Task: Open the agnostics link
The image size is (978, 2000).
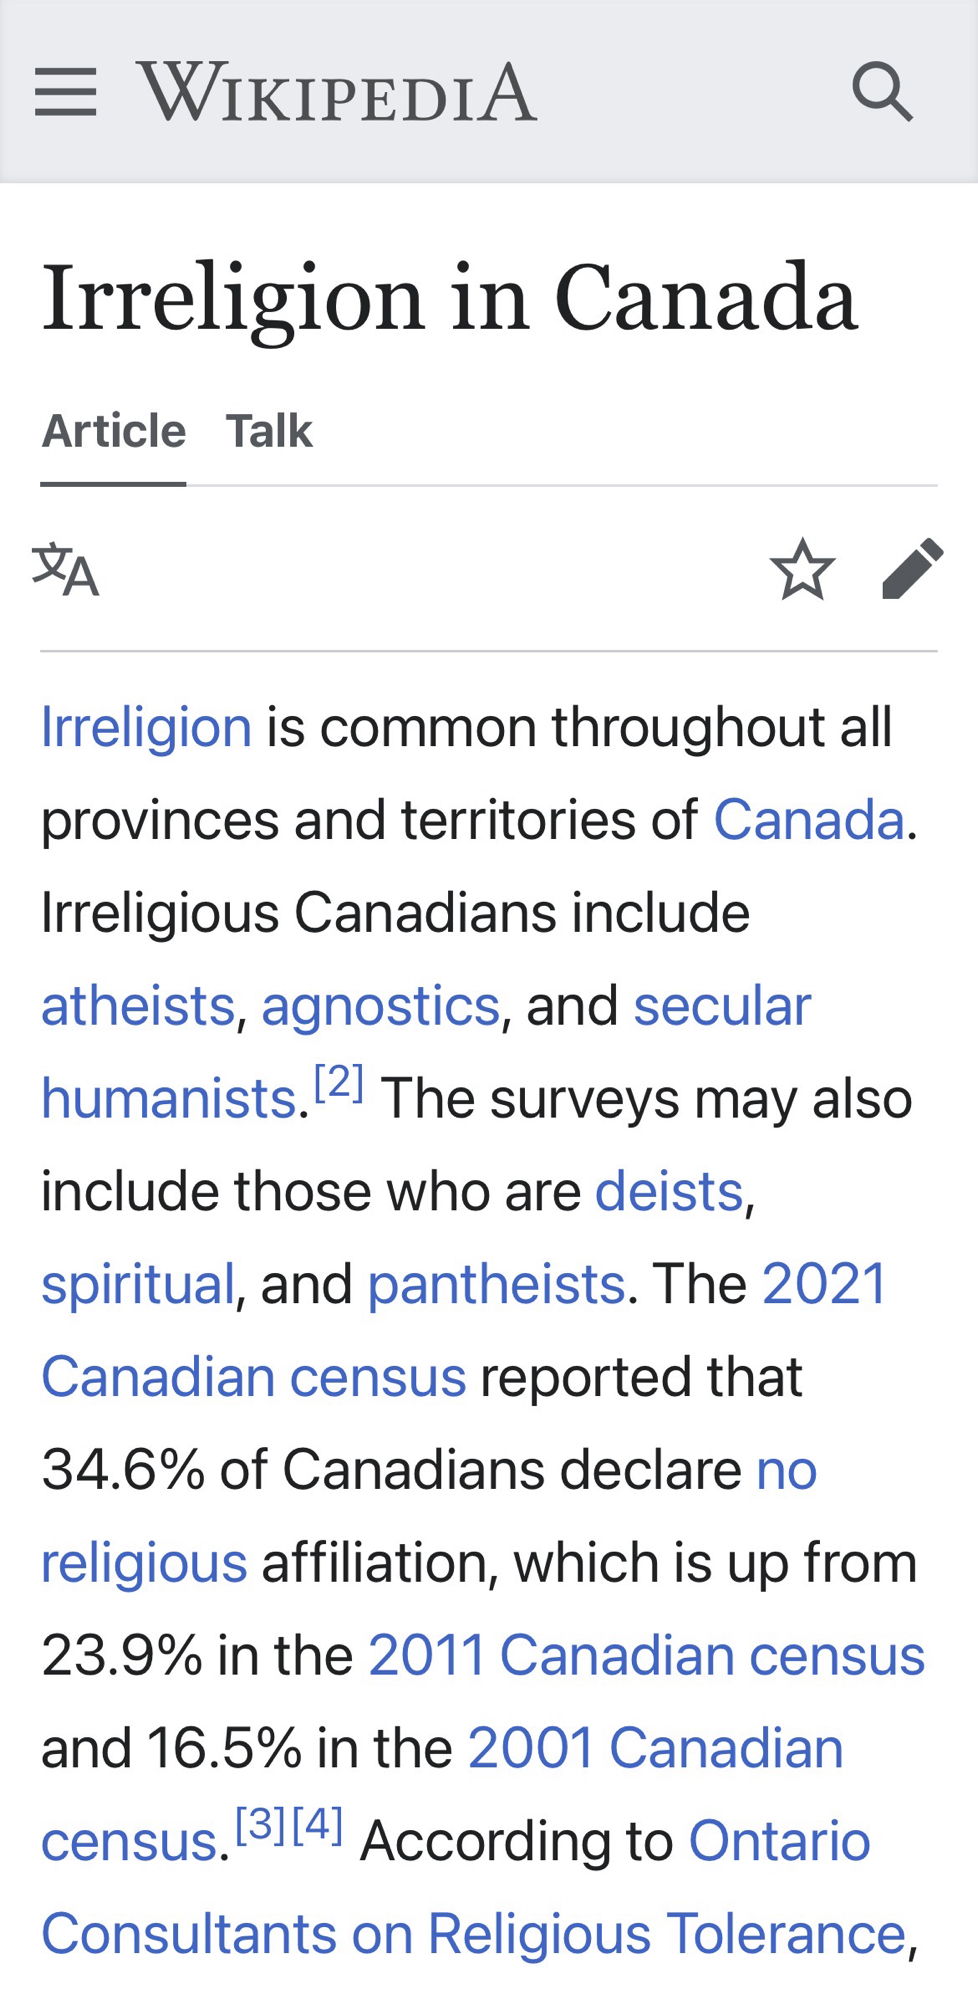Action: 380,1006
